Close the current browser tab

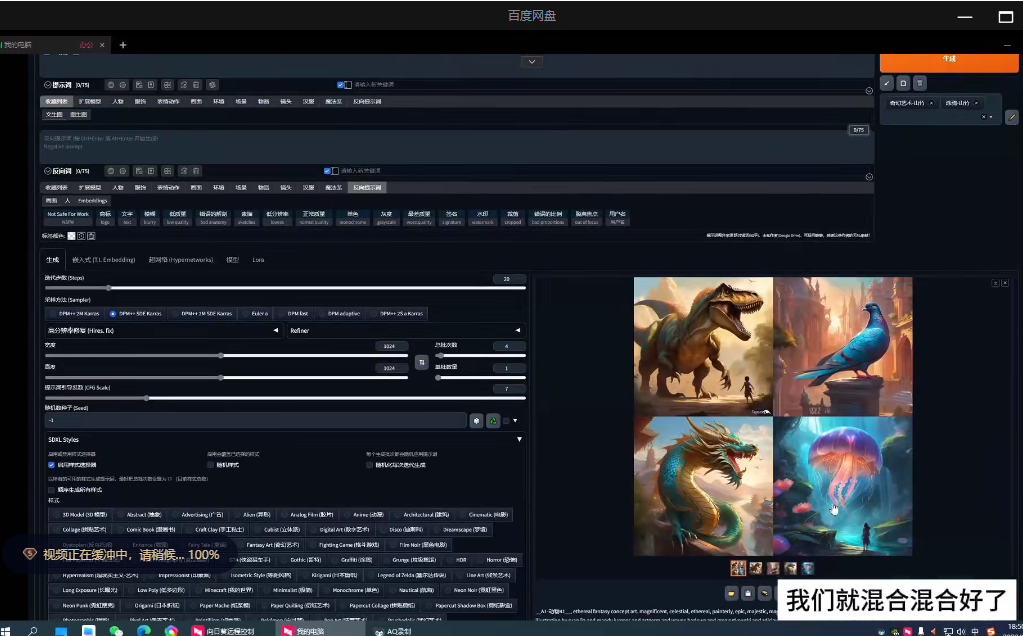[102, 45]
